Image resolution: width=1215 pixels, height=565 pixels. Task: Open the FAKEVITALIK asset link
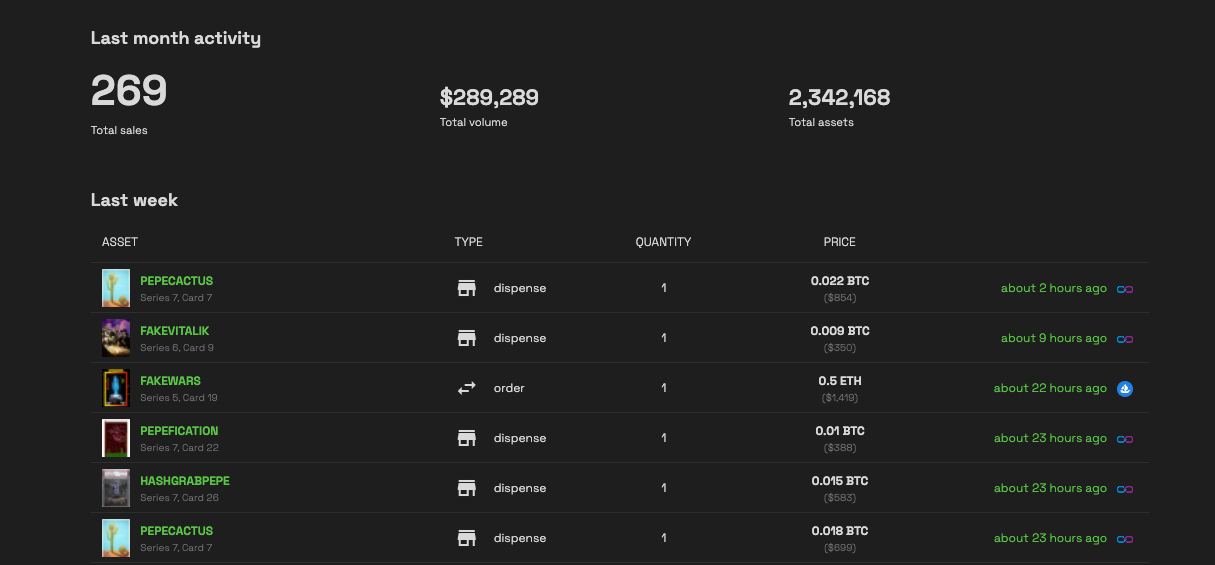(x=174, y=331)
